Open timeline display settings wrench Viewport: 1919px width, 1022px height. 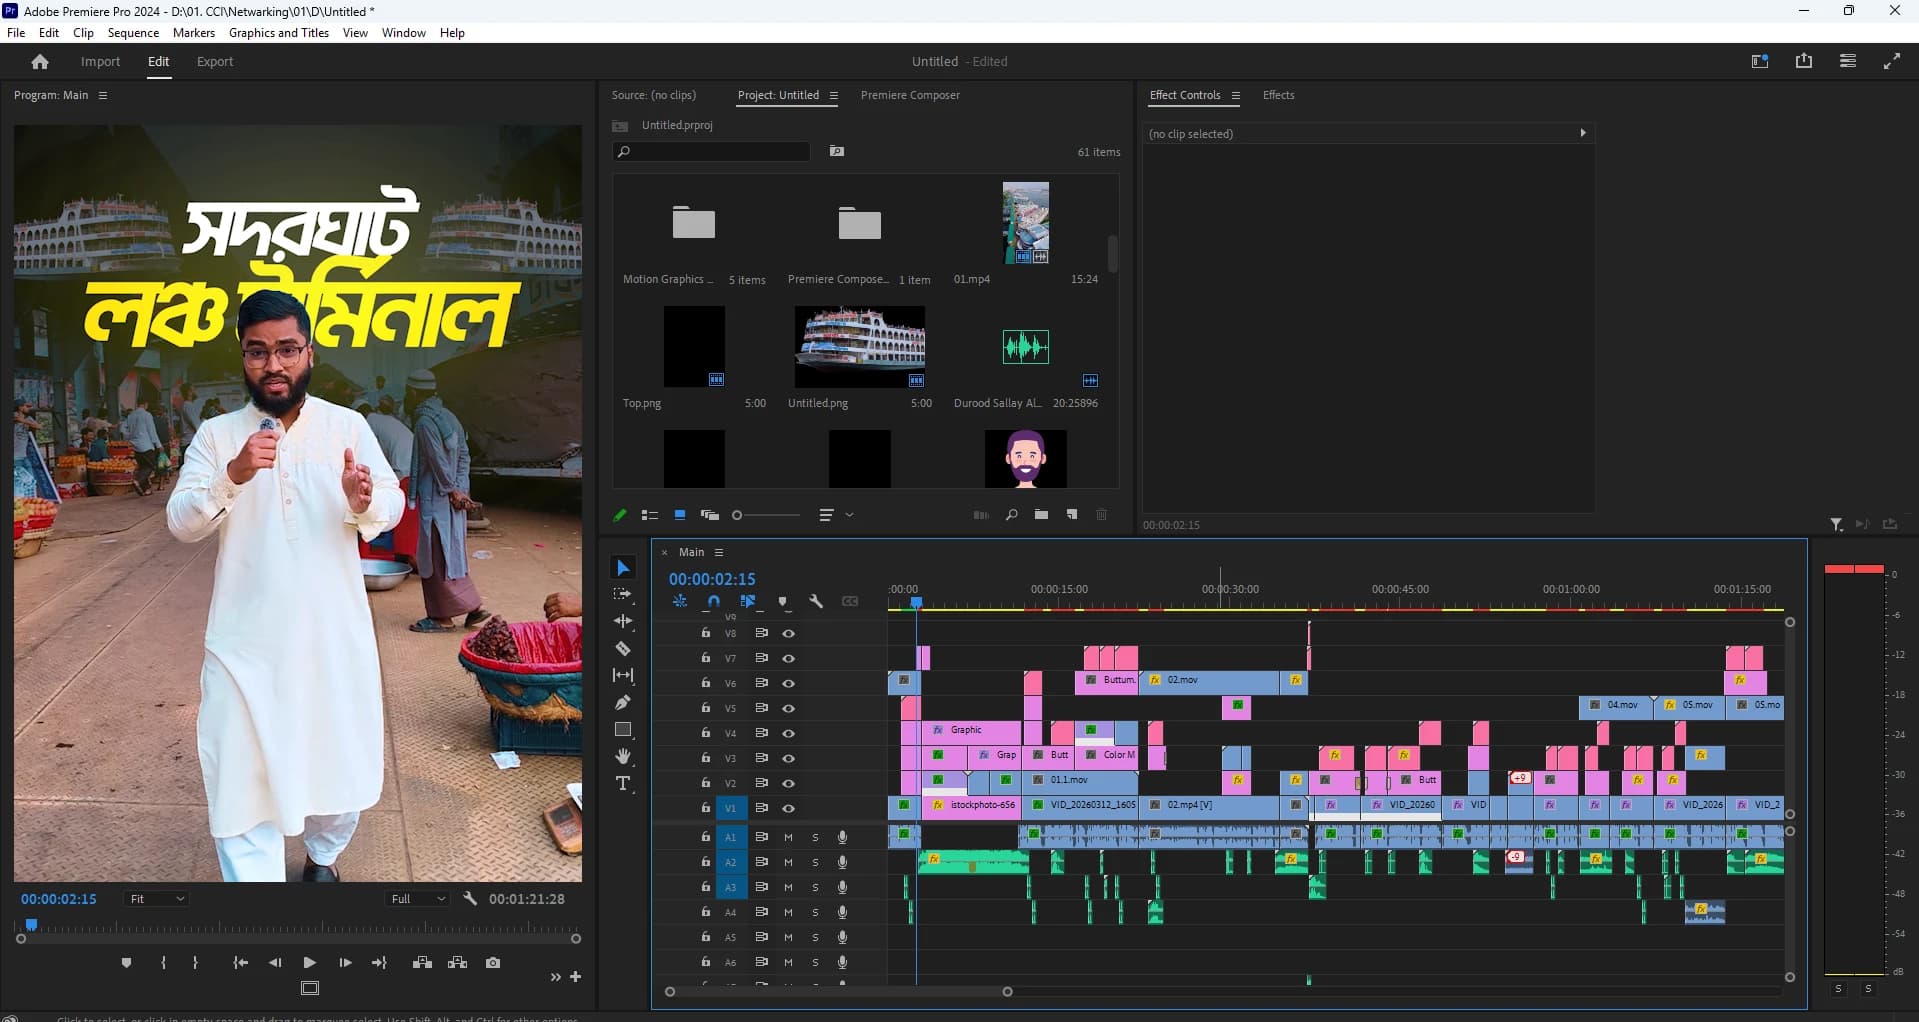click(816, 602)
